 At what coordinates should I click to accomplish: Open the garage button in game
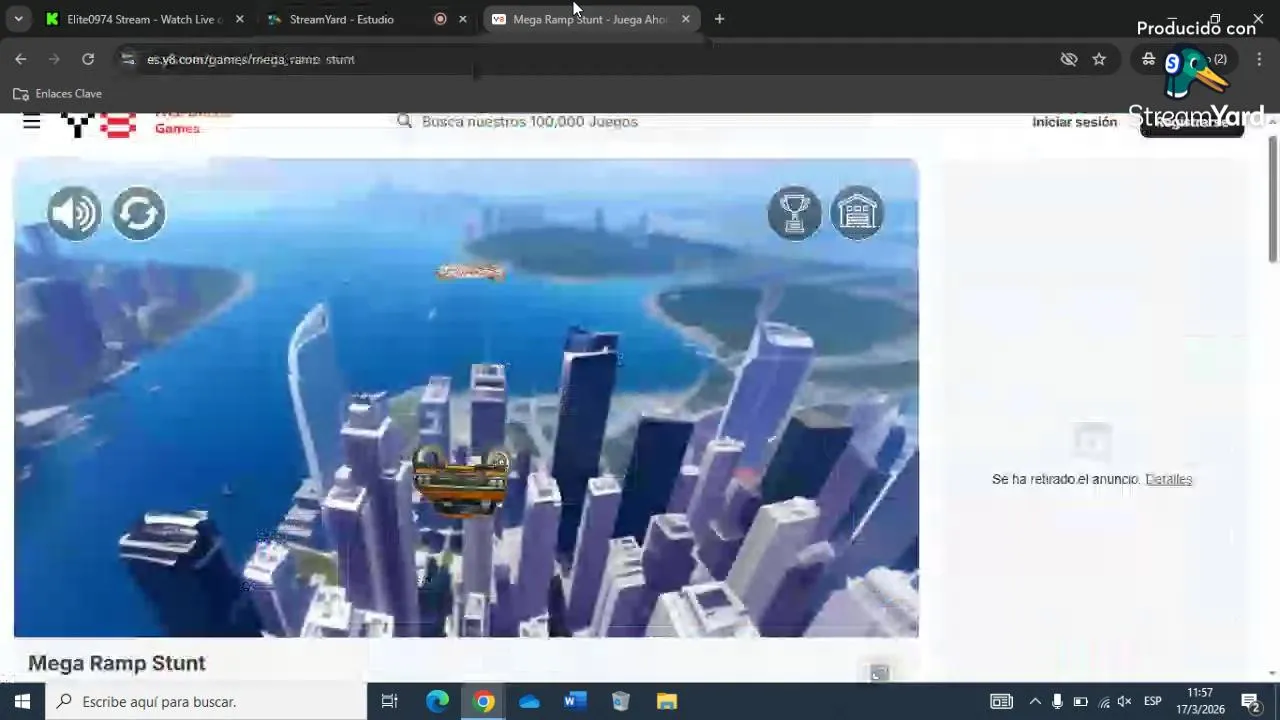click(x=857, y=213)
